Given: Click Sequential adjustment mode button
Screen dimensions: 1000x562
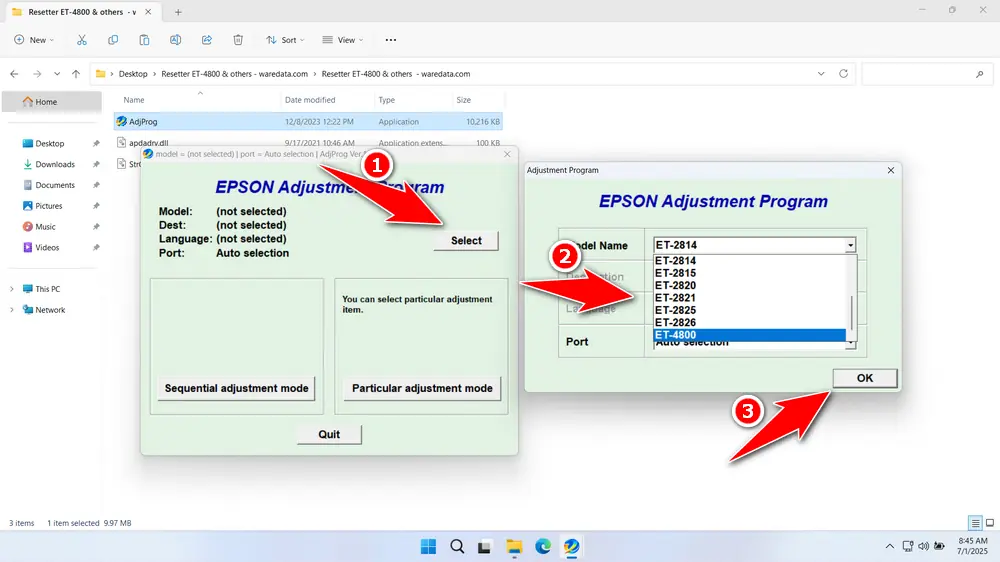Looking at the screenshot, I should (237, 388).
